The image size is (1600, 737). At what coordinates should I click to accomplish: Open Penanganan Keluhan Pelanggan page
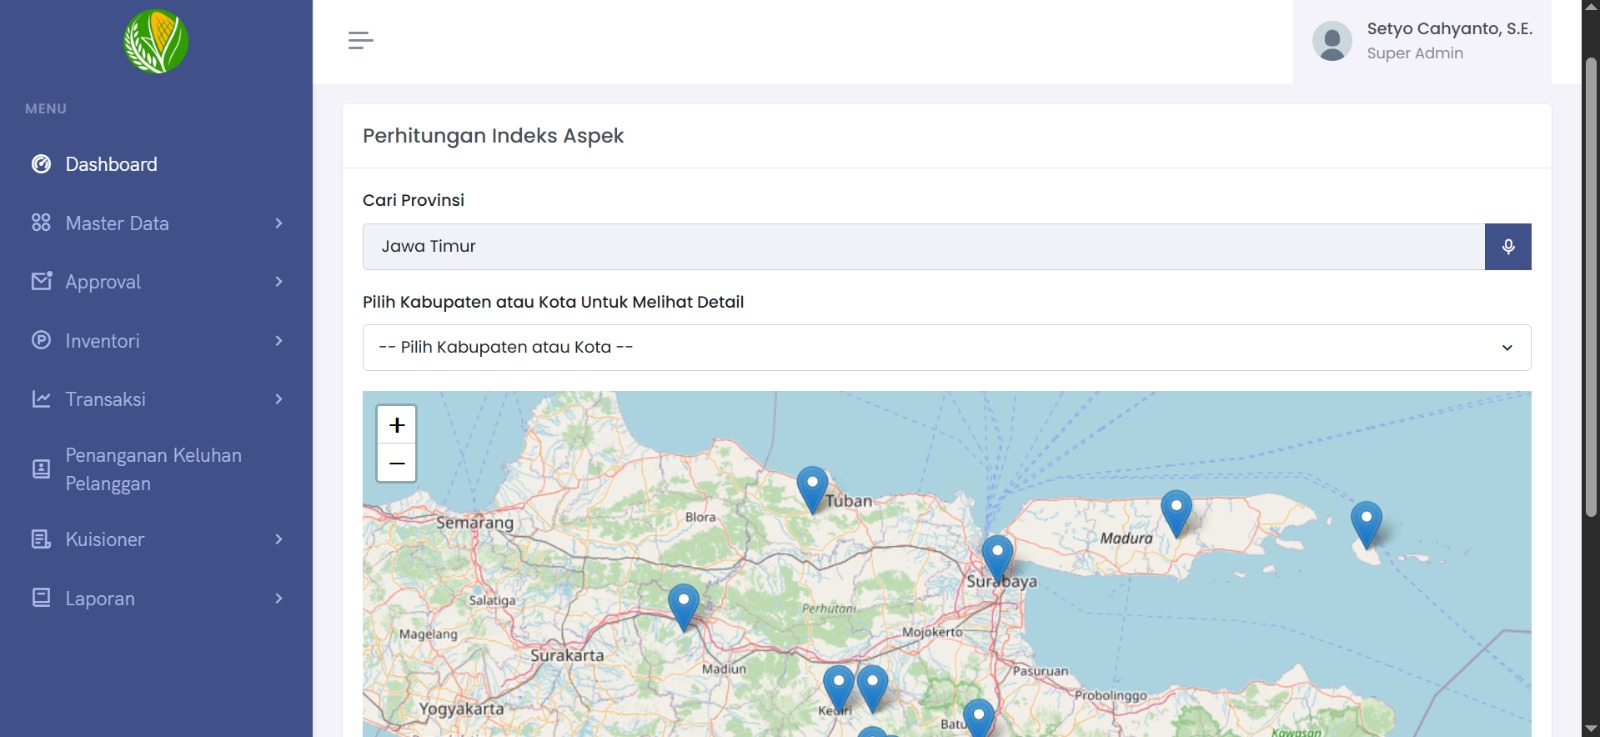click(153, 469)
